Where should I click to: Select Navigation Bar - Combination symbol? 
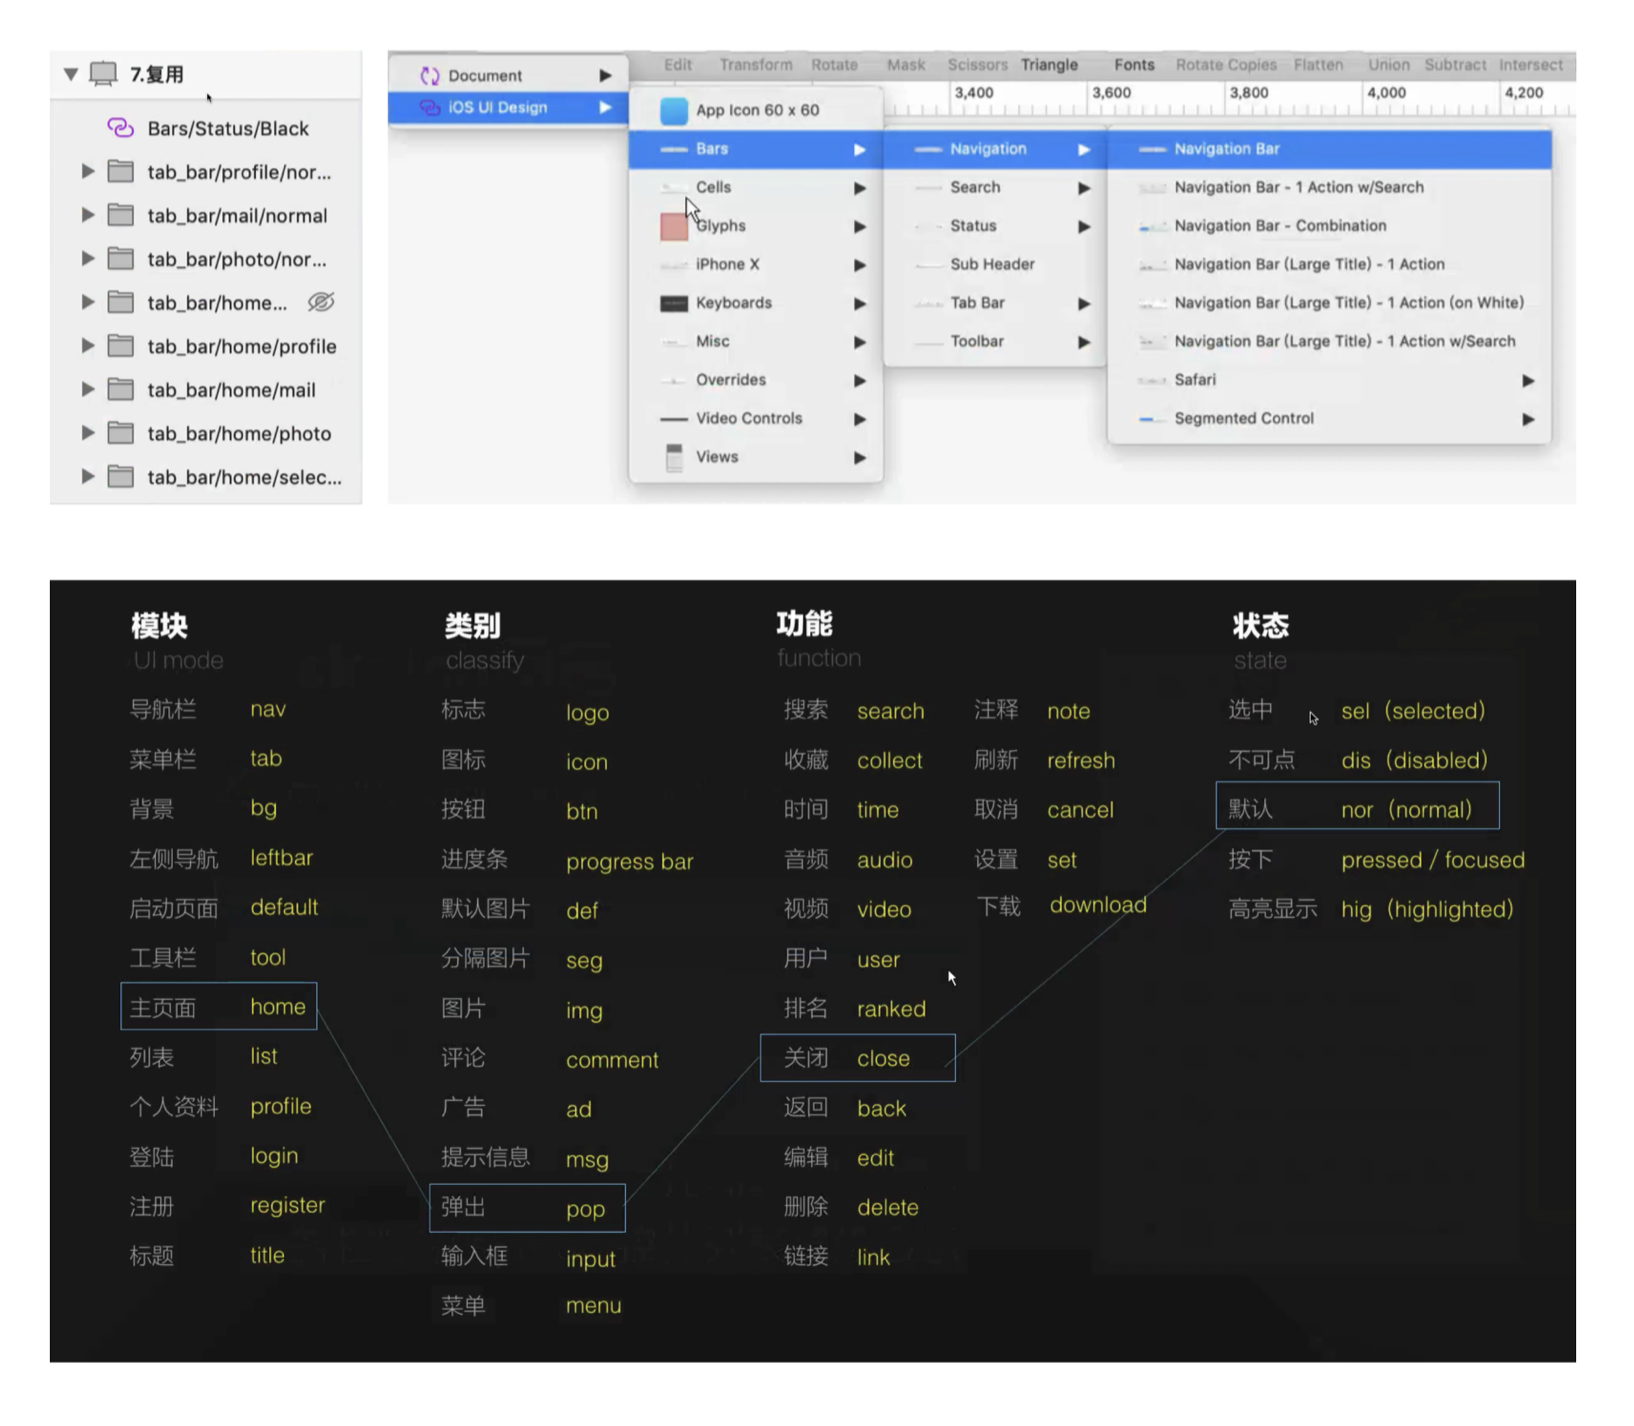[1279, 226]
